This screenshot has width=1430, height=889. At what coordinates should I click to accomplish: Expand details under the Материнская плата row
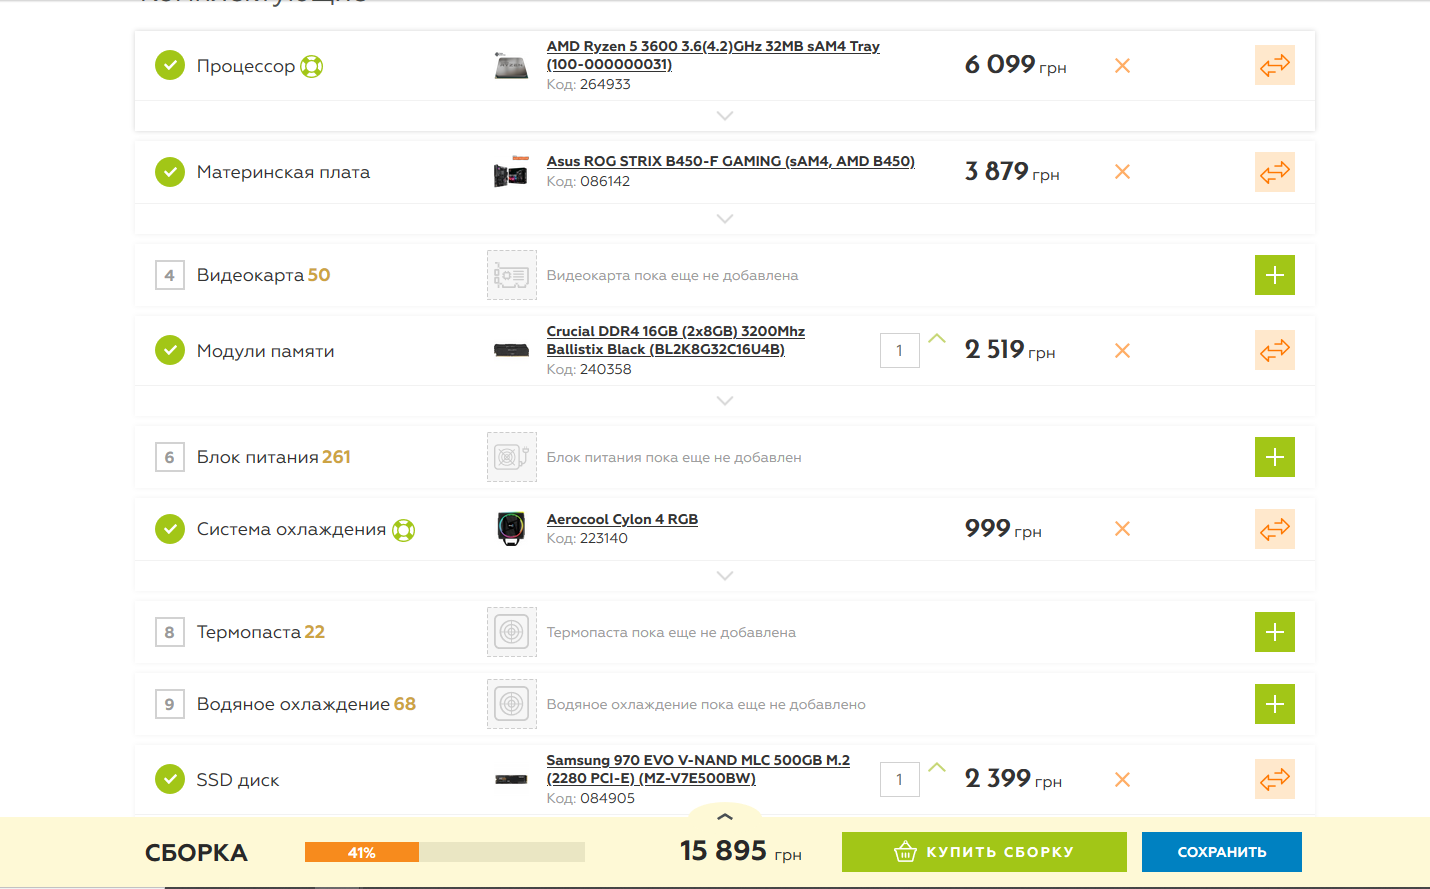point(725,219)
